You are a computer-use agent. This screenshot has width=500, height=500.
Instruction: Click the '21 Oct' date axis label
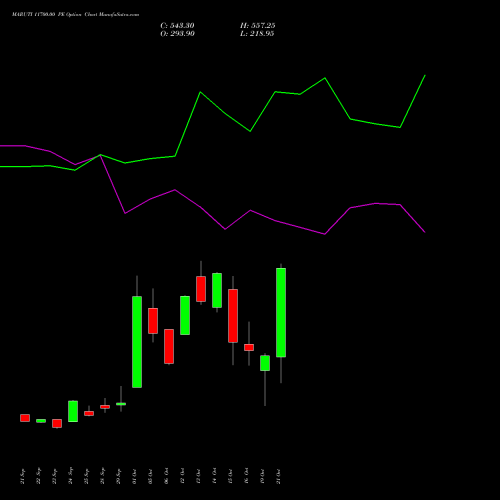point(278,476)
